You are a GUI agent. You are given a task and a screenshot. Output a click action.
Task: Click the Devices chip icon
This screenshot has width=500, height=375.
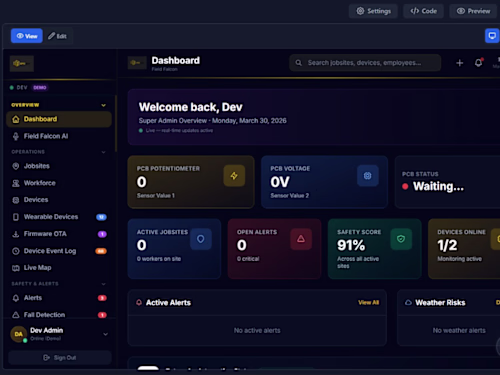pyautogui.click(x=16, y=200)
